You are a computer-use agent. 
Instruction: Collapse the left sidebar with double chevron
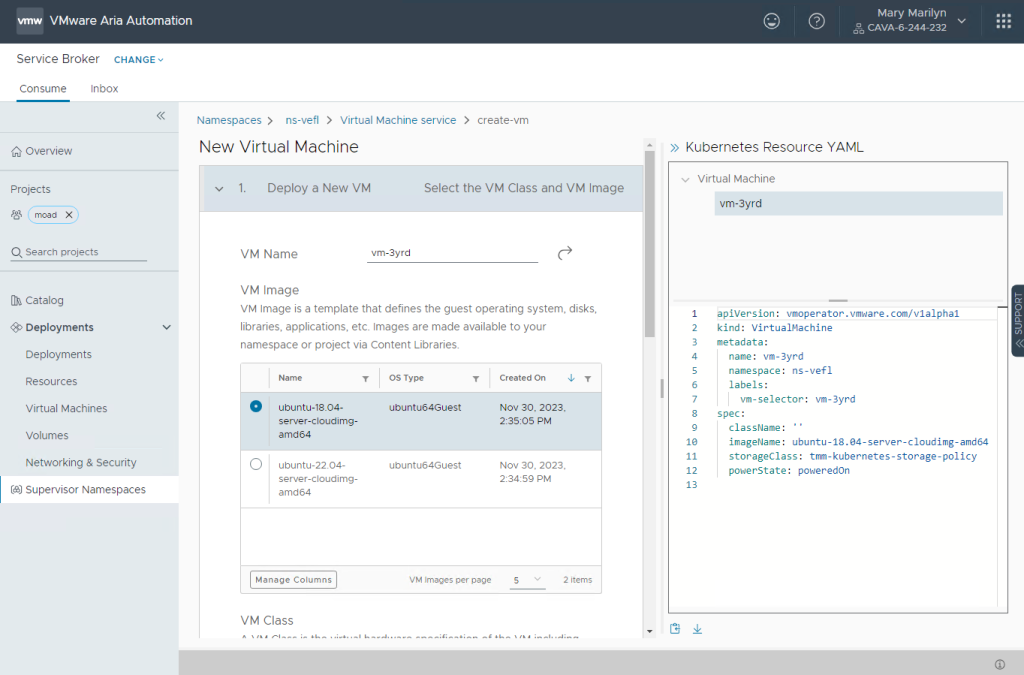pyautogui.click(x=160, y=116)
